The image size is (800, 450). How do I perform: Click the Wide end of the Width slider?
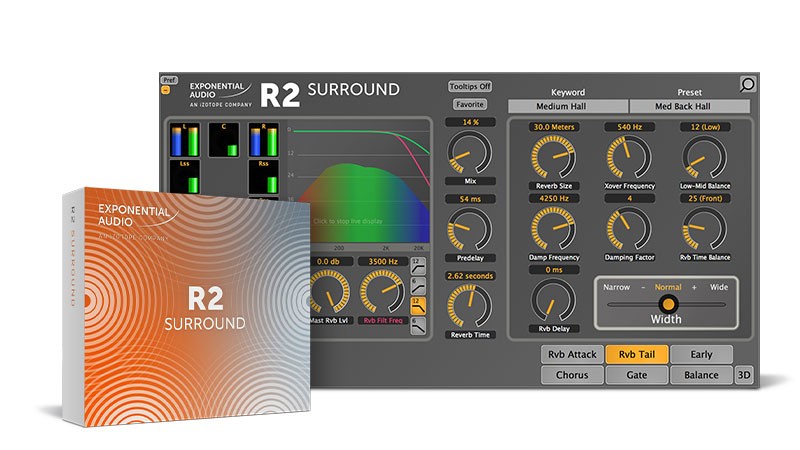tap(719, 287)
